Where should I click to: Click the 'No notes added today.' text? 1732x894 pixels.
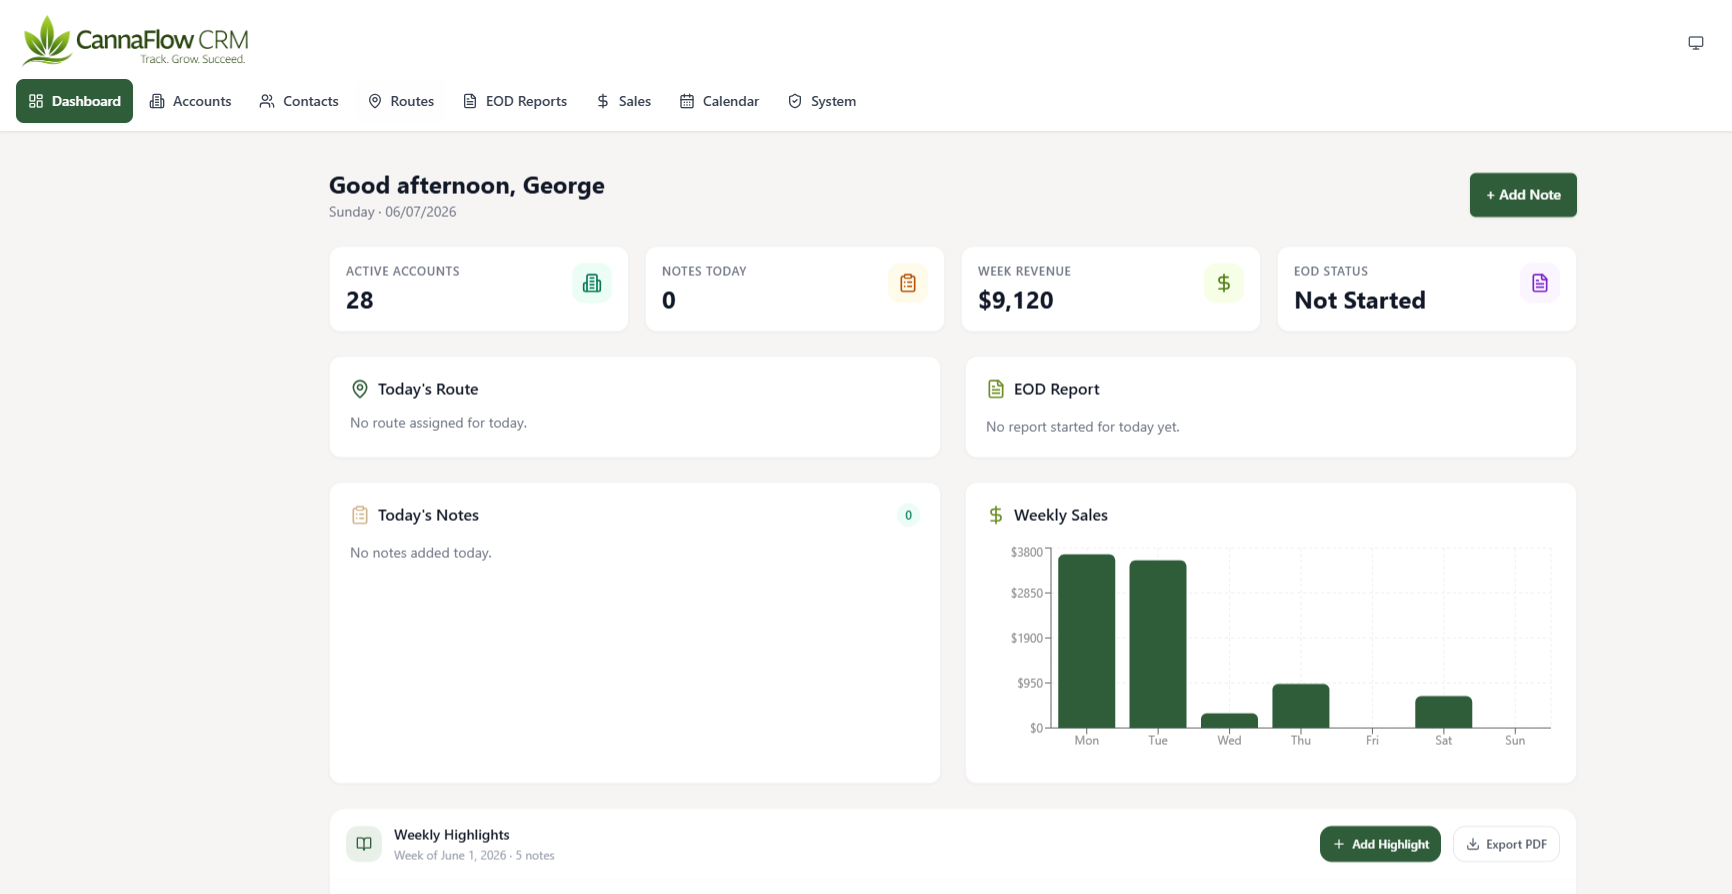pyautogui.click(x=421, y=553)
